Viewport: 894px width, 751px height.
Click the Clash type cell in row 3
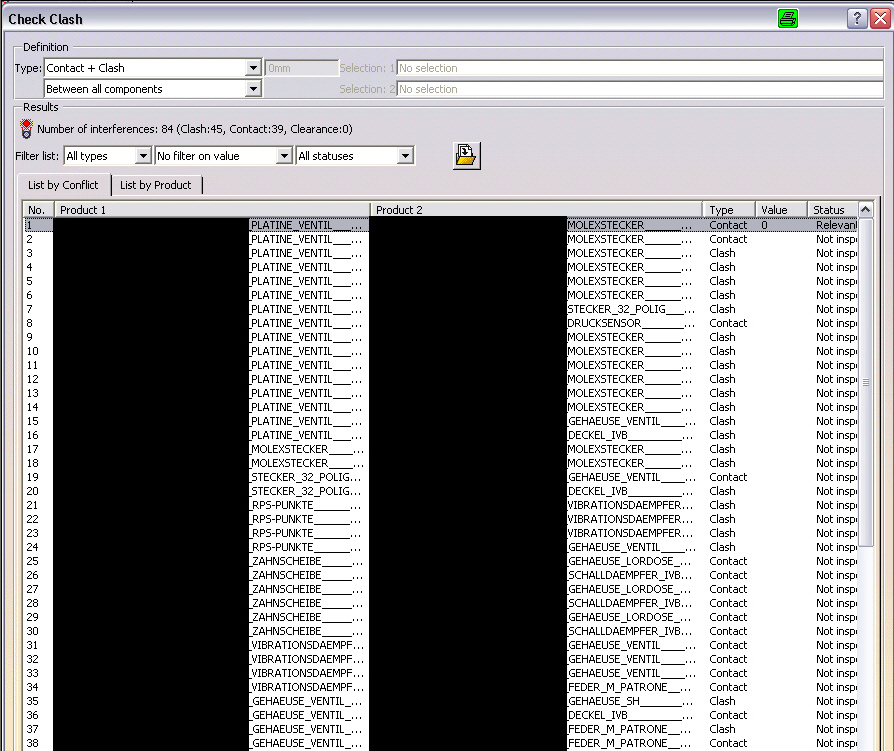click(722, 253)
